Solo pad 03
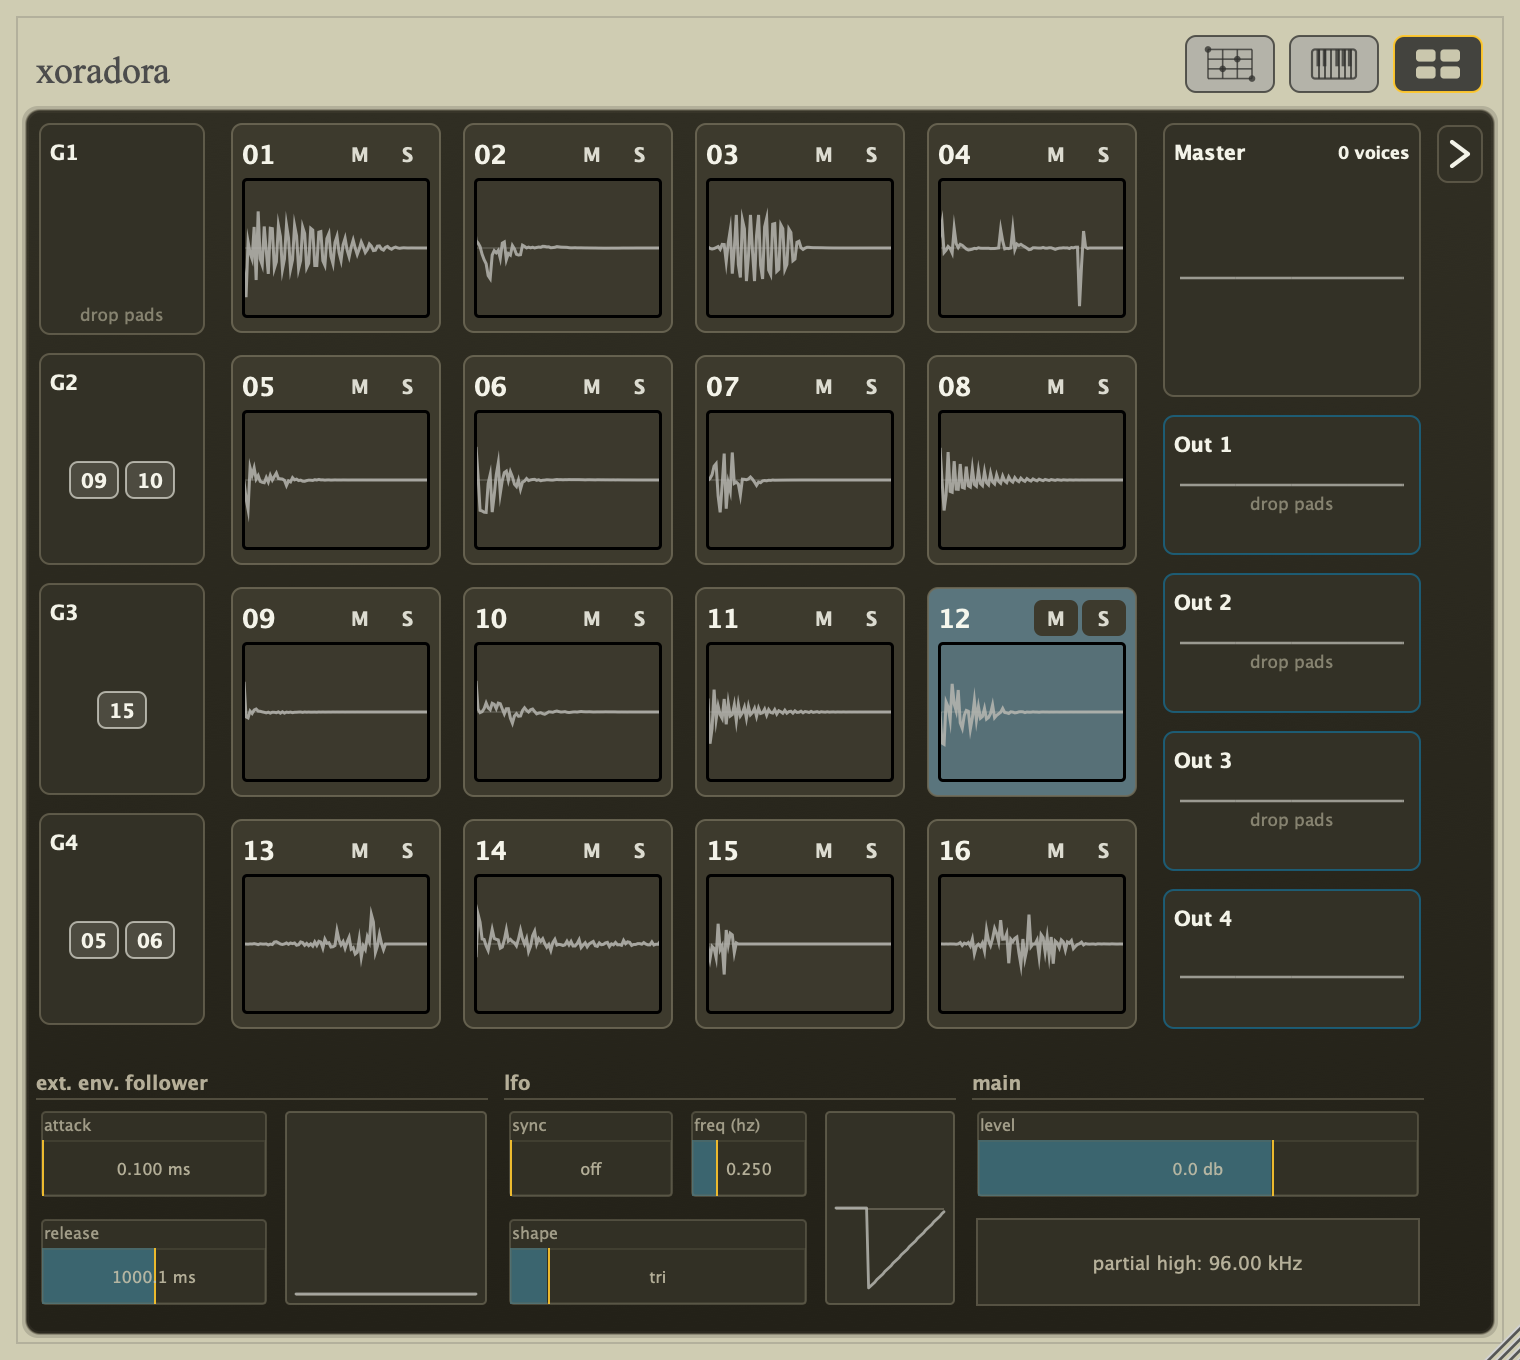 pos(871,155)
